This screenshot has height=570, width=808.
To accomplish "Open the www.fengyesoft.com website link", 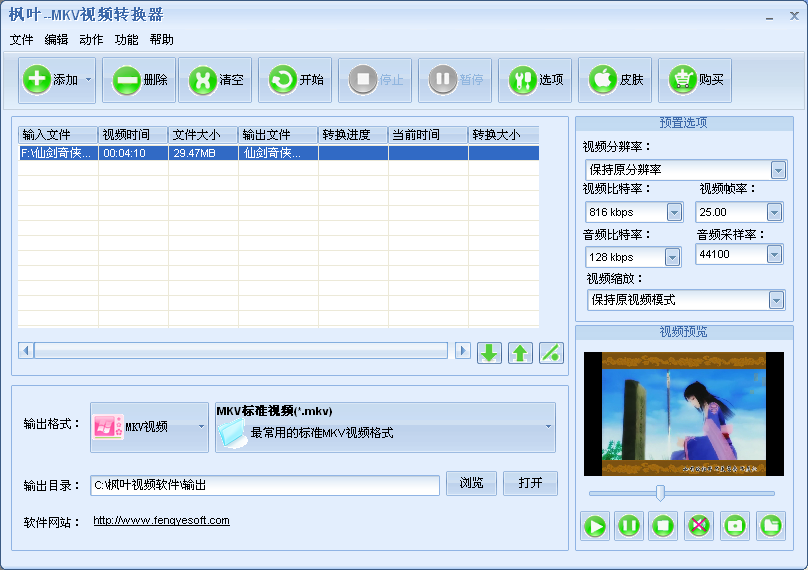I will 161,521.
